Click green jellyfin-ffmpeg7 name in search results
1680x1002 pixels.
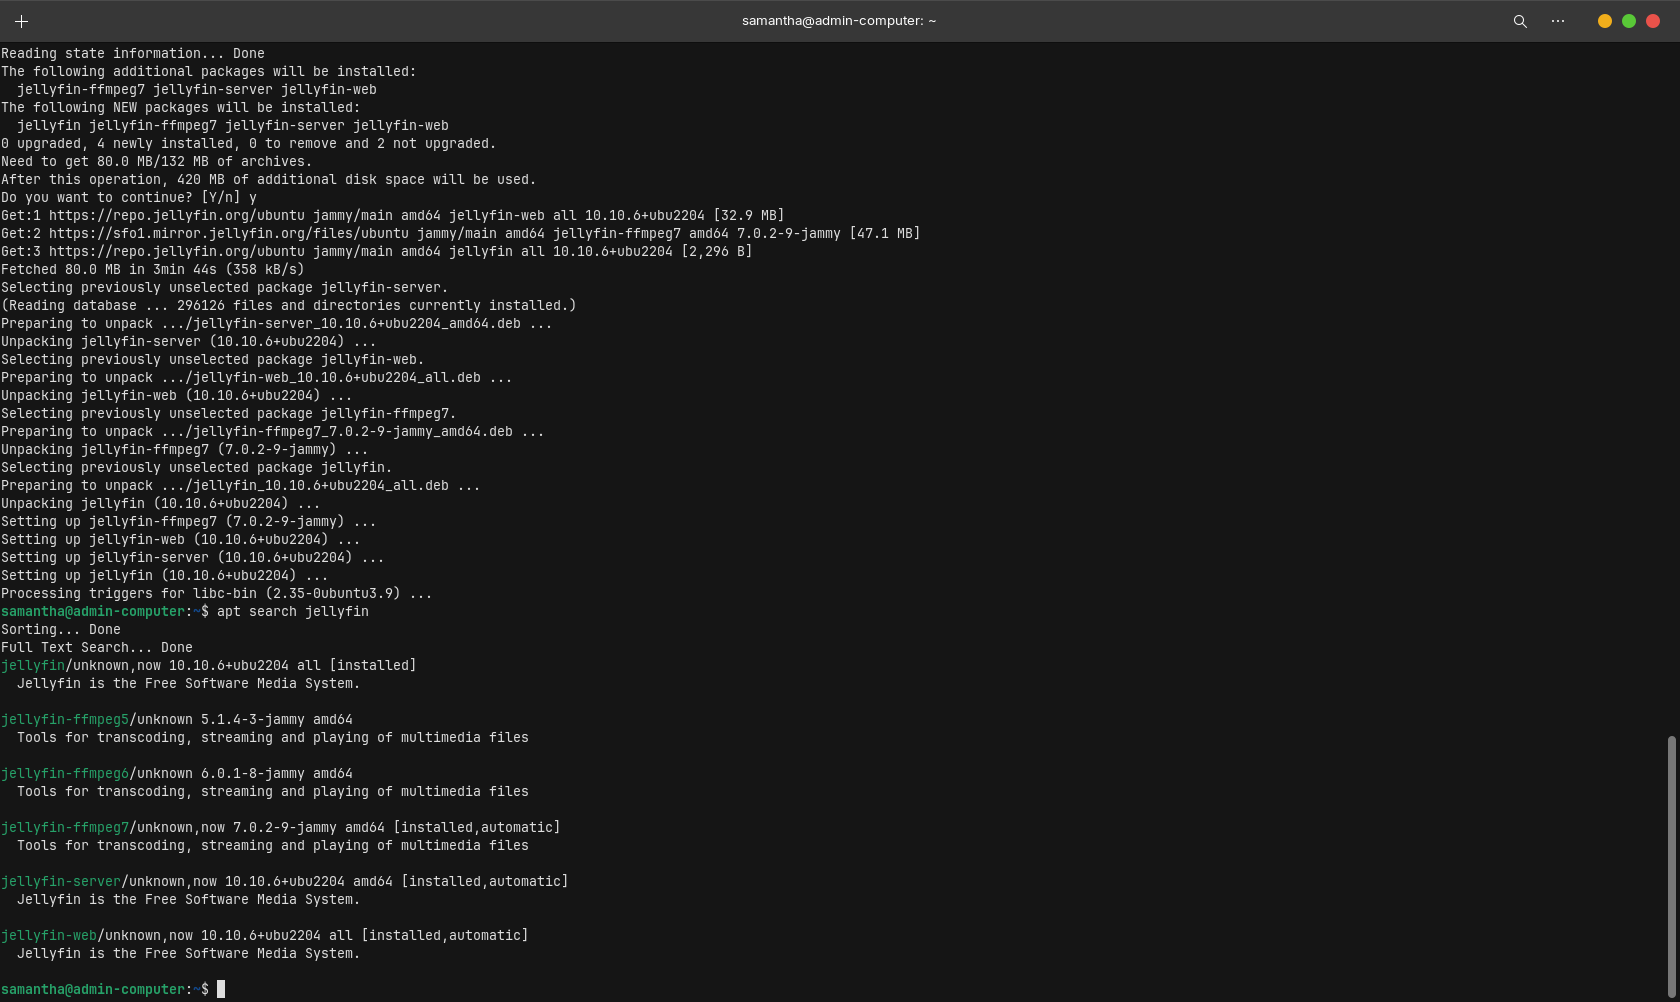pyautogui.click(x=65, y=827)
